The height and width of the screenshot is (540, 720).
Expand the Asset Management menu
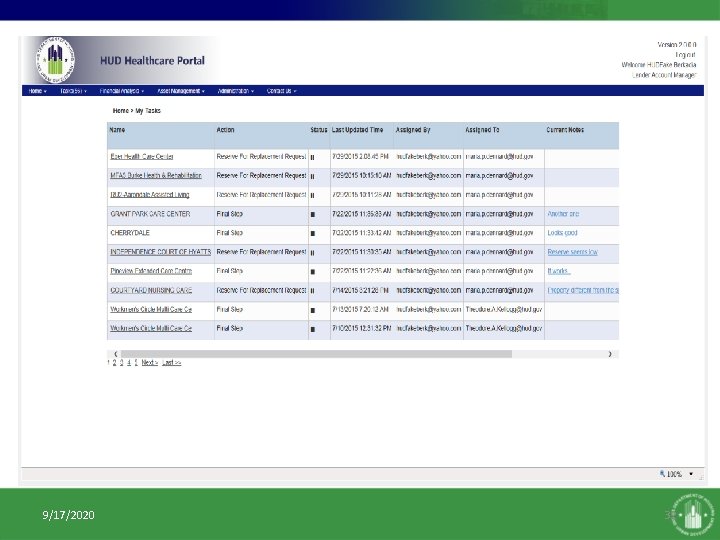tap(181, 91)
